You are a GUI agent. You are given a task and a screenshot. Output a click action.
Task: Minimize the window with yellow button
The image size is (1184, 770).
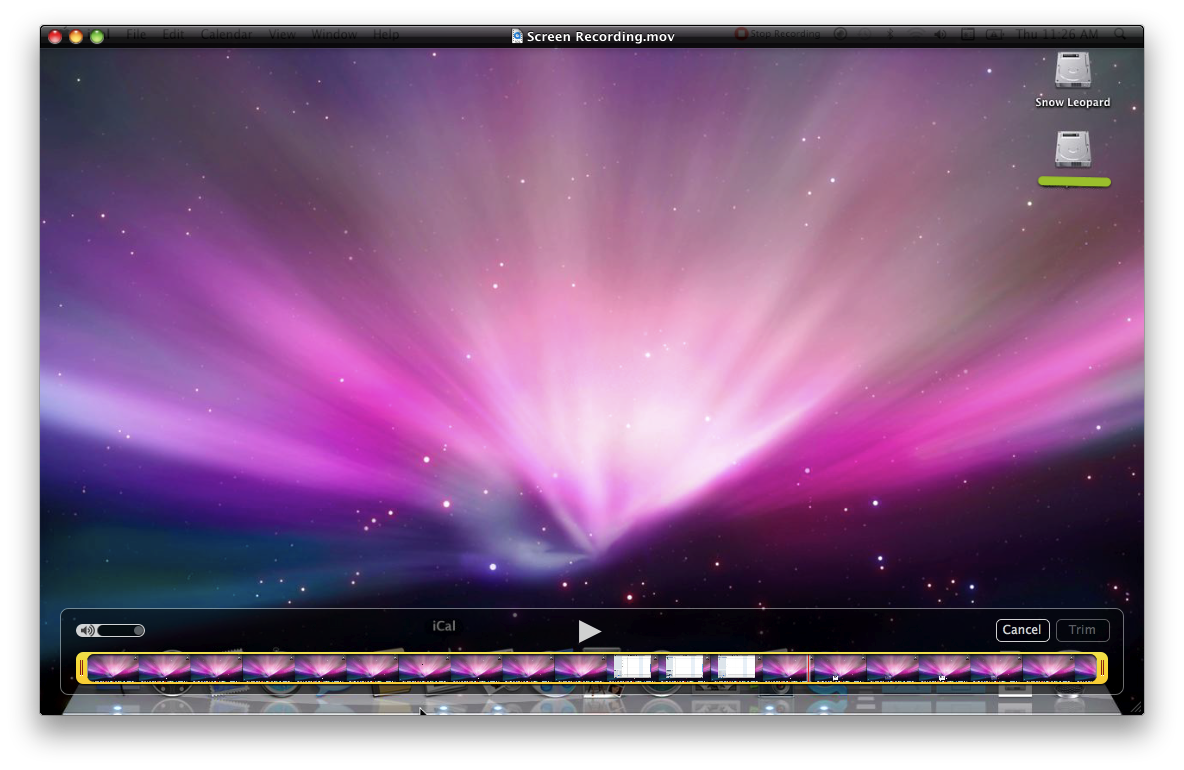pyautogui.click(x=76, y=37)
